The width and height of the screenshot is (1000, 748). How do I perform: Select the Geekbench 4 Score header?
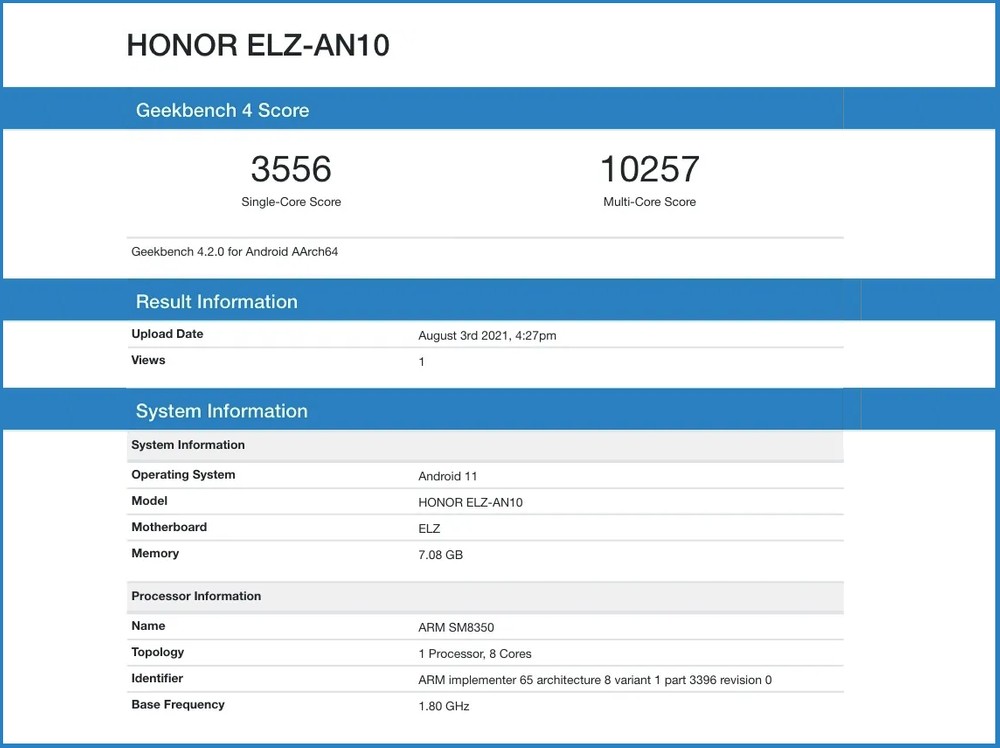point(222,110)
